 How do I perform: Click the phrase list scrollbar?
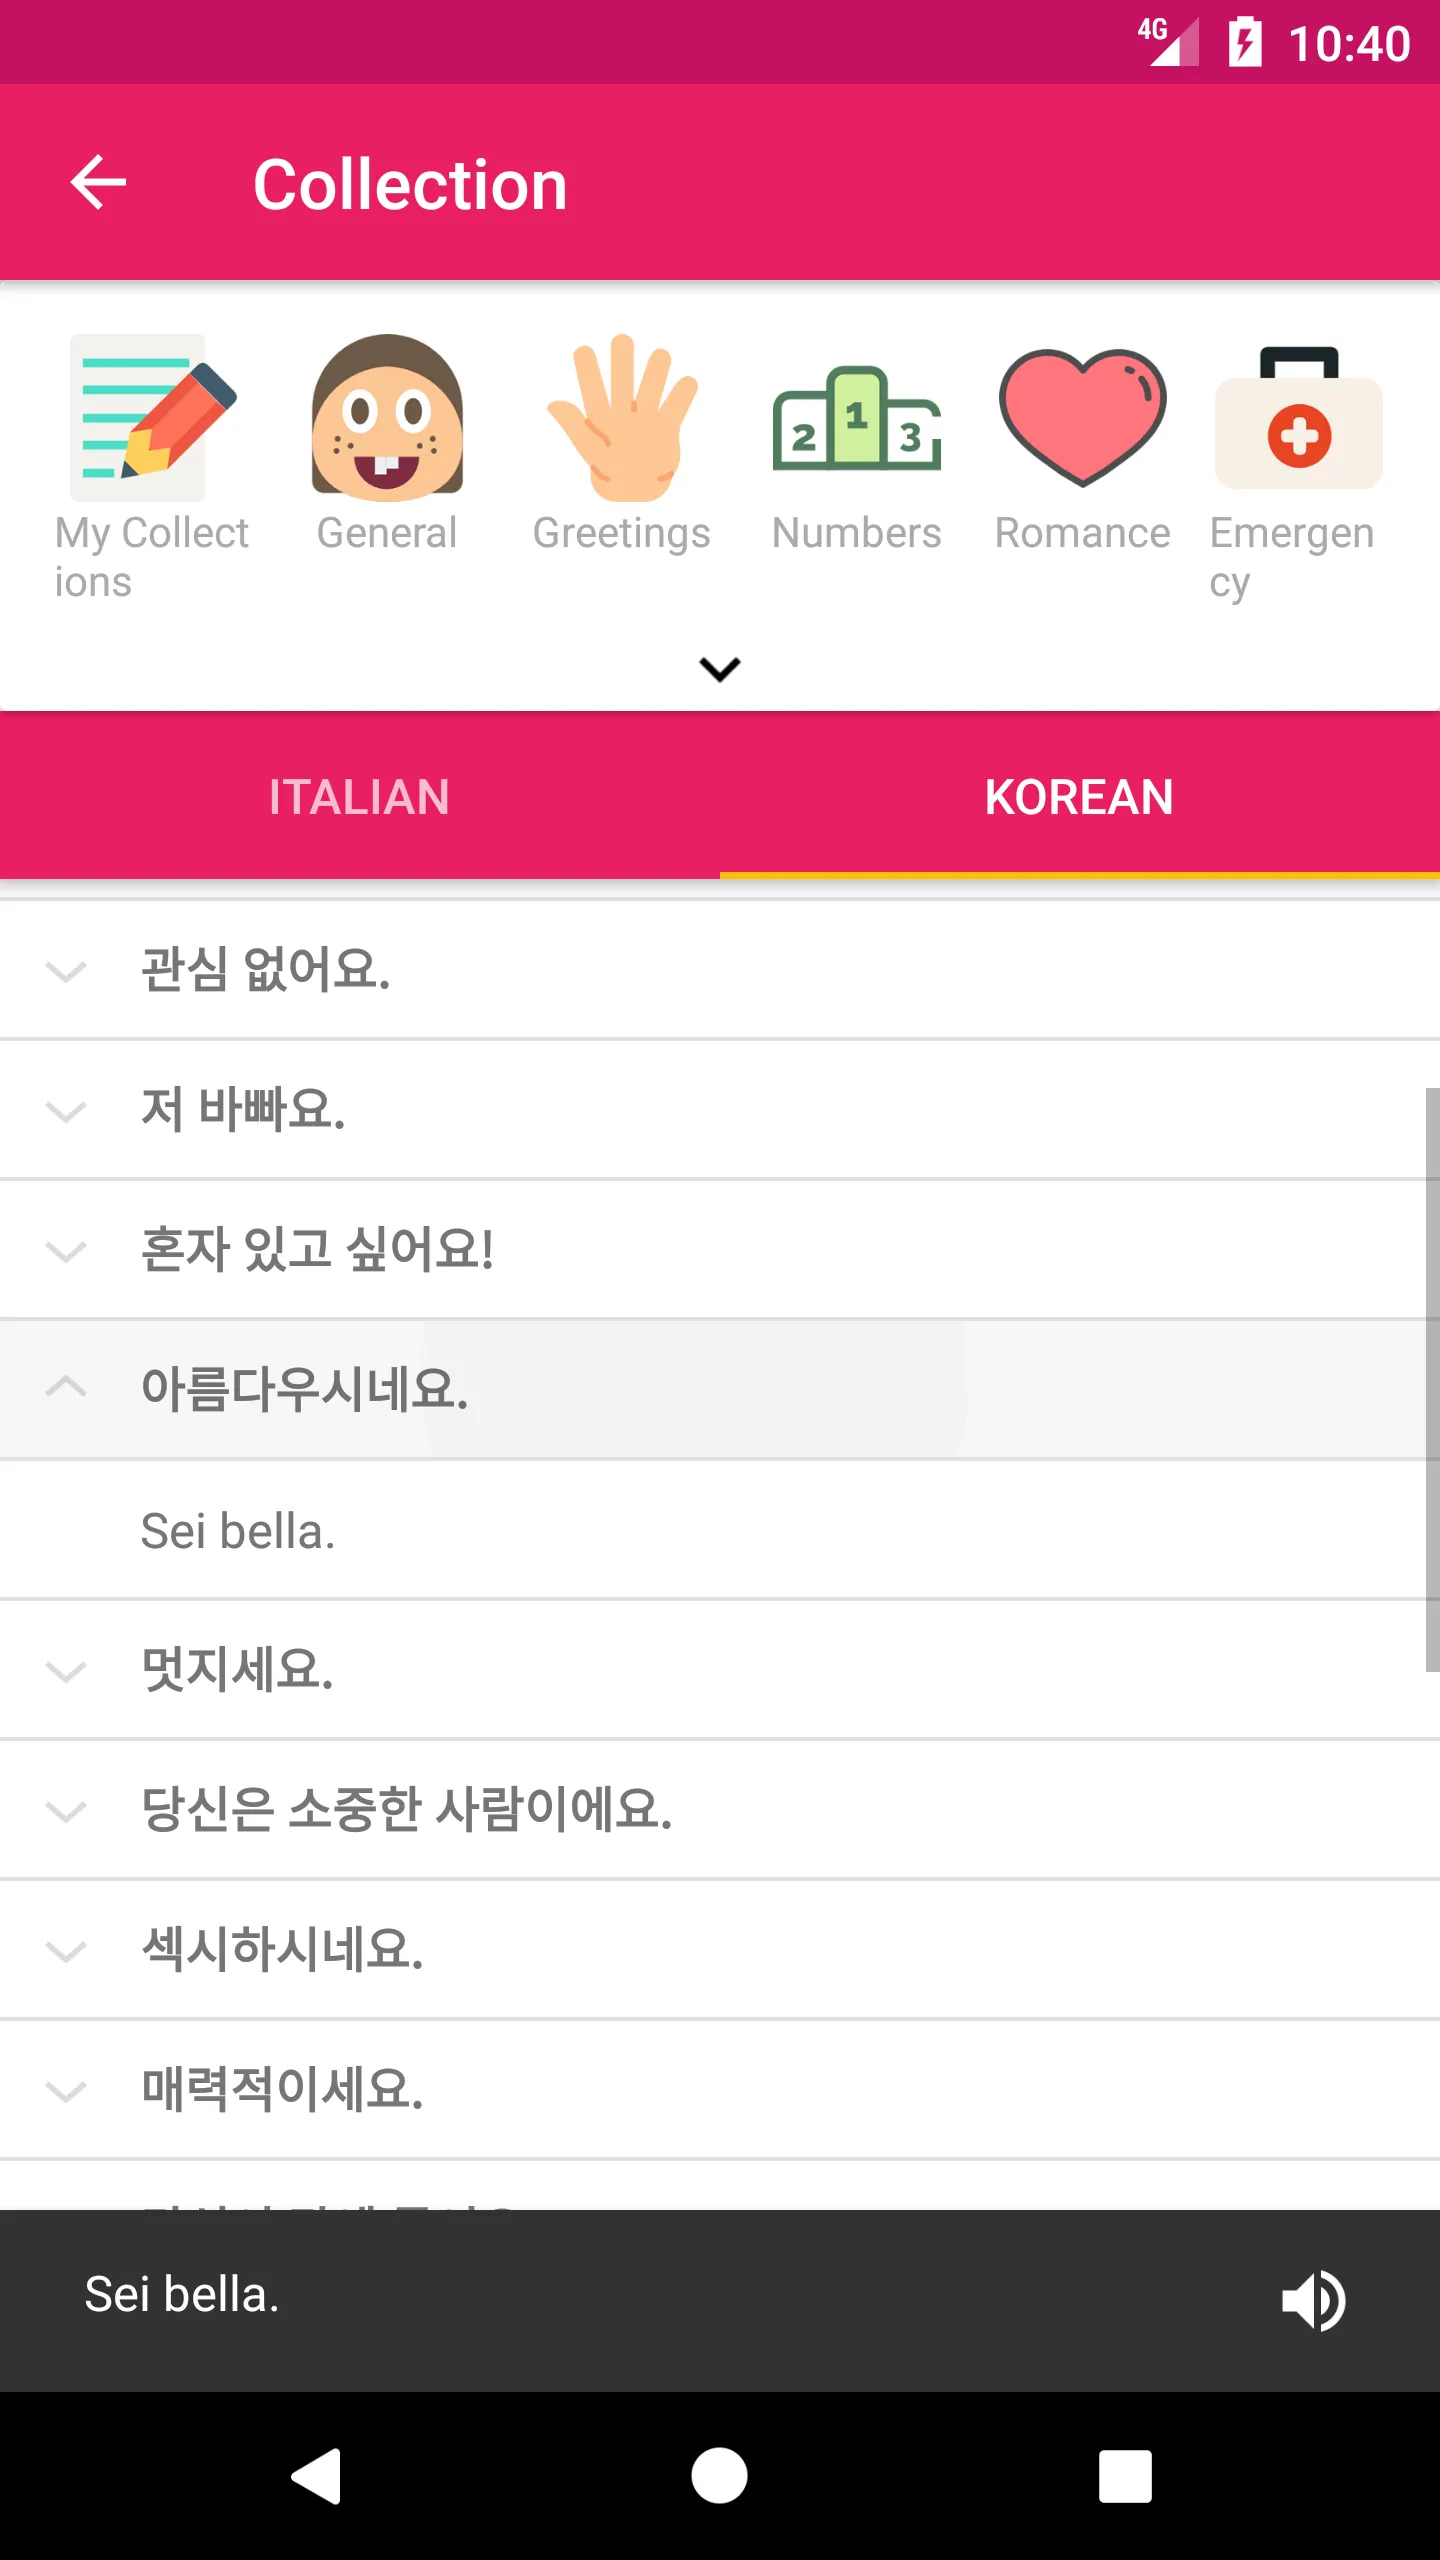pos(1432,1380)
